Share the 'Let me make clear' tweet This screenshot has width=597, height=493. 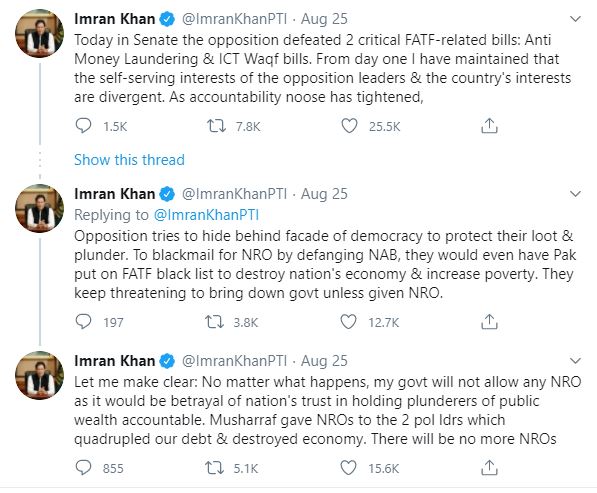[x=489, y=467]
